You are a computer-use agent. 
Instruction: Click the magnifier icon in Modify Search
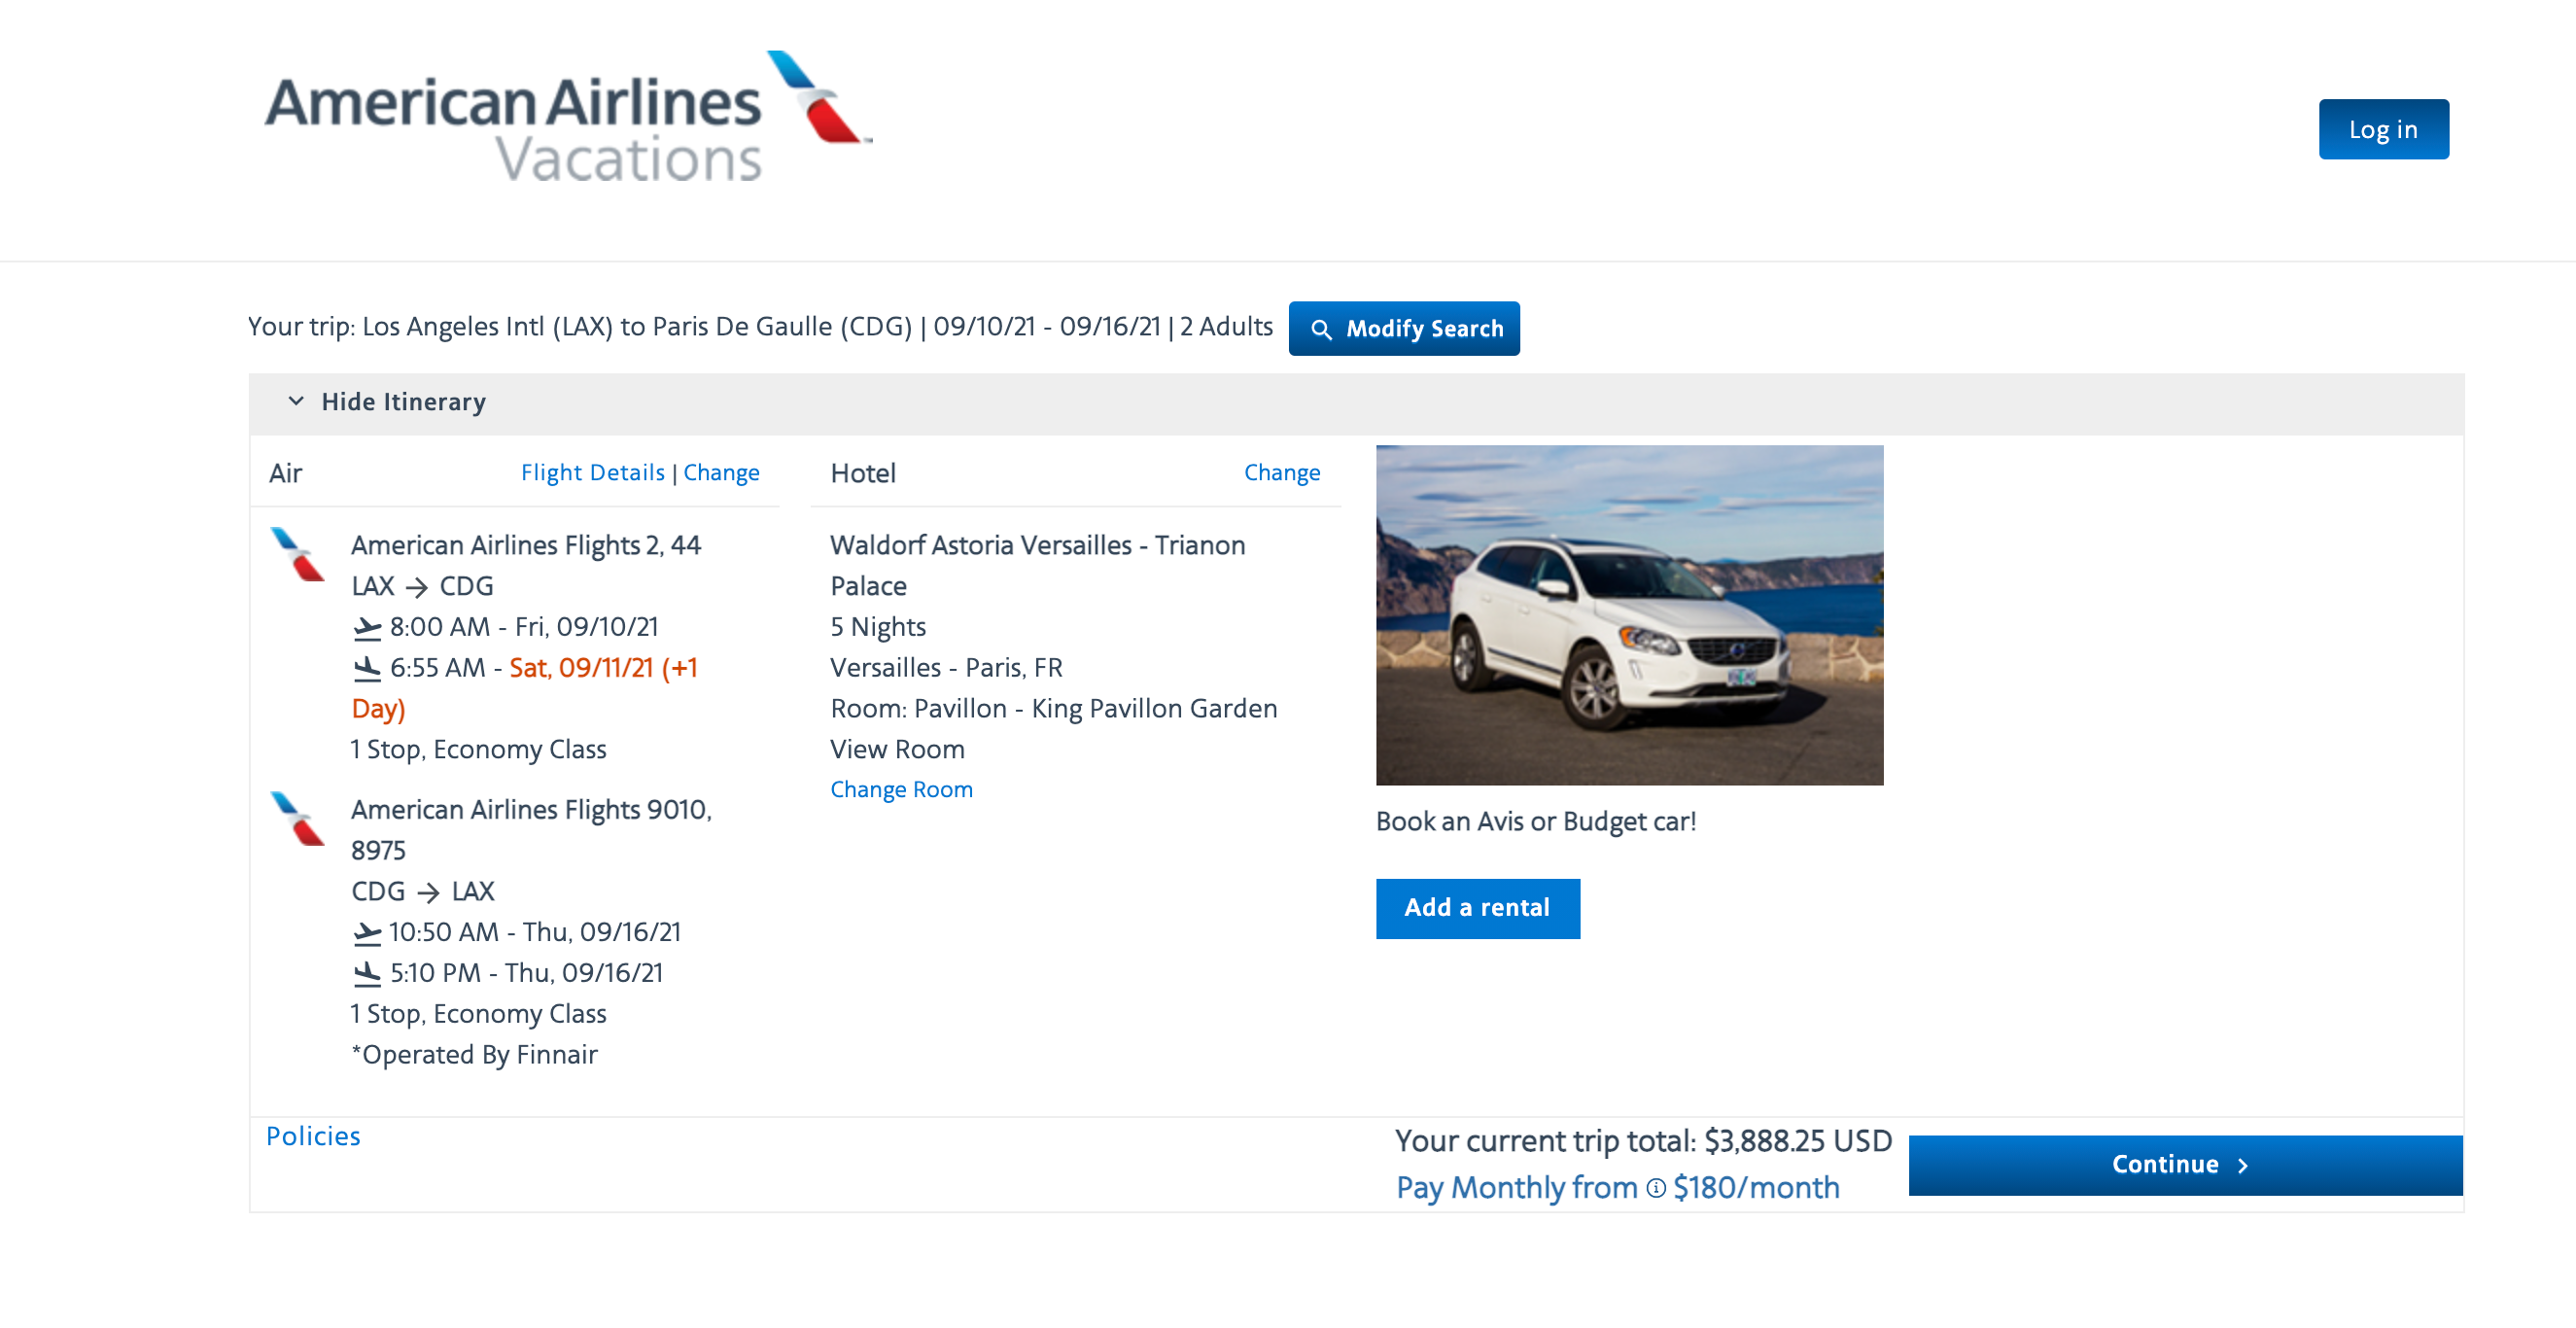click(x=1321, y=329)
